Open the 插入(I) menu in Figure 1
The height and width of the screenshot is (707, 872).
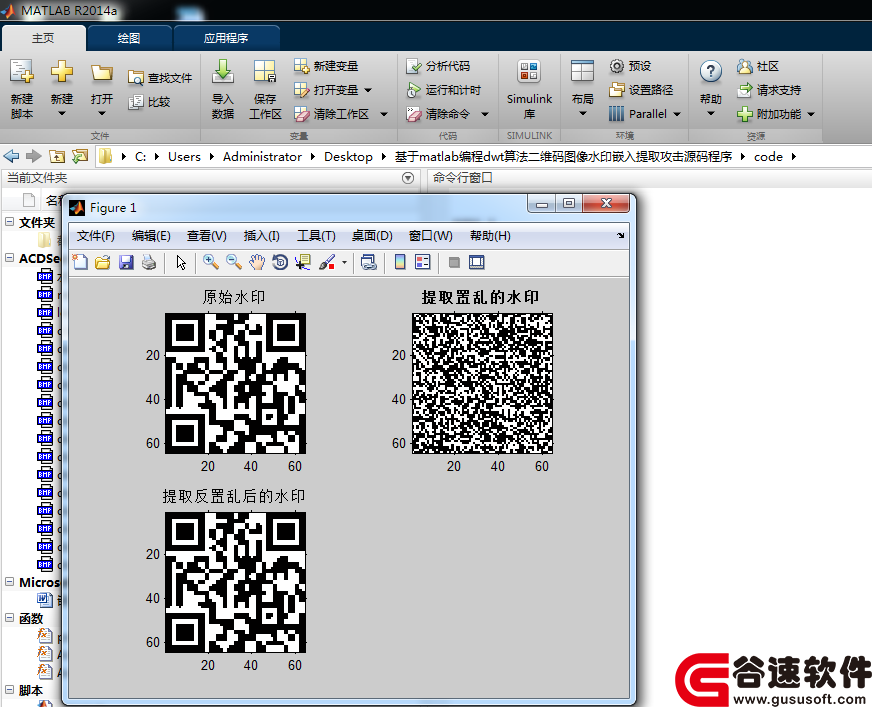pos(261,236)
